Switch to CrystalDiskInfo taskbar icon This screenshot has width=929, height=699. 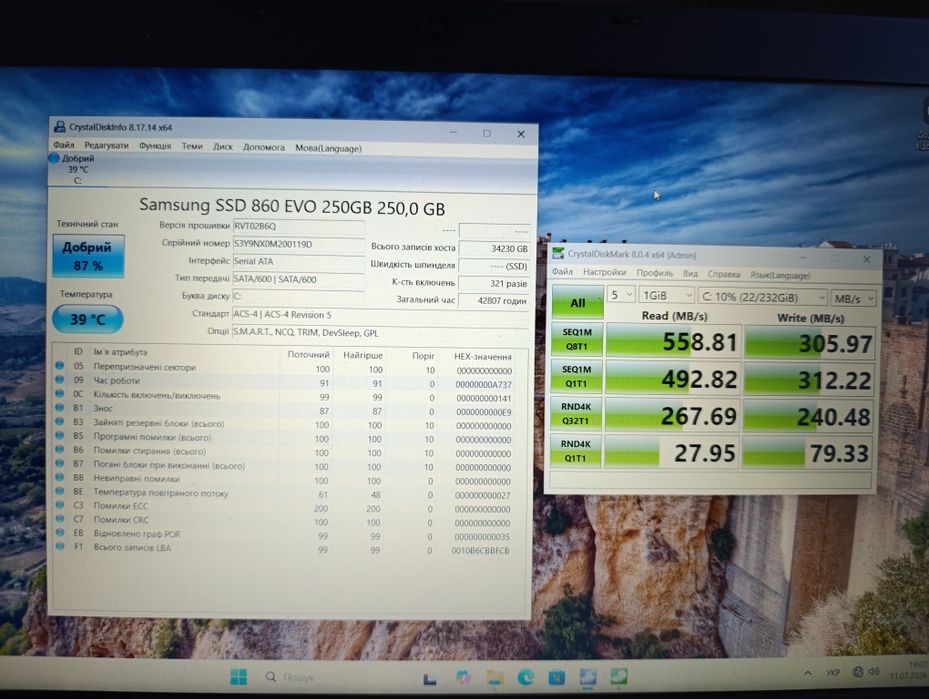coord(588,676)
